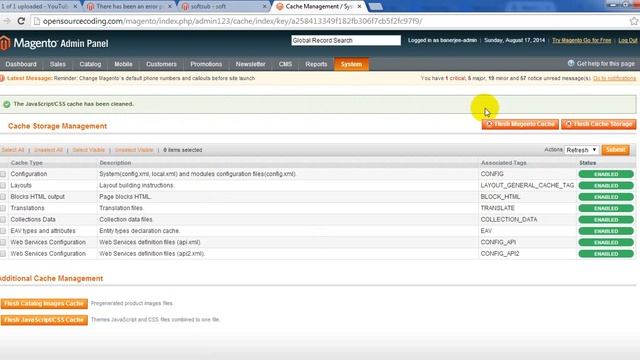Click the Global Record Search field
This screenshot has height=360, width=640.
(346, 40)
